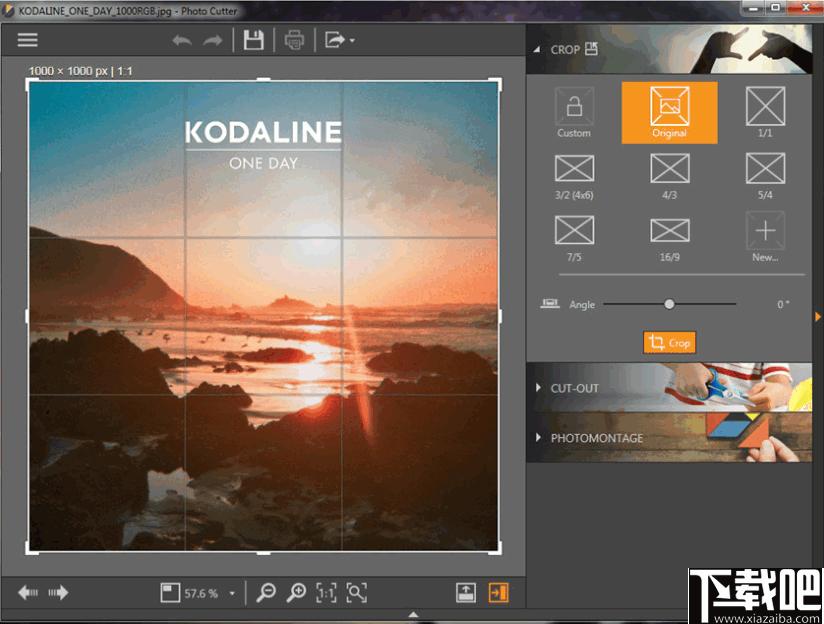Click the upload panel icon in bottom bar
Screen dimensions: 824x624
(x=466, y=592)
